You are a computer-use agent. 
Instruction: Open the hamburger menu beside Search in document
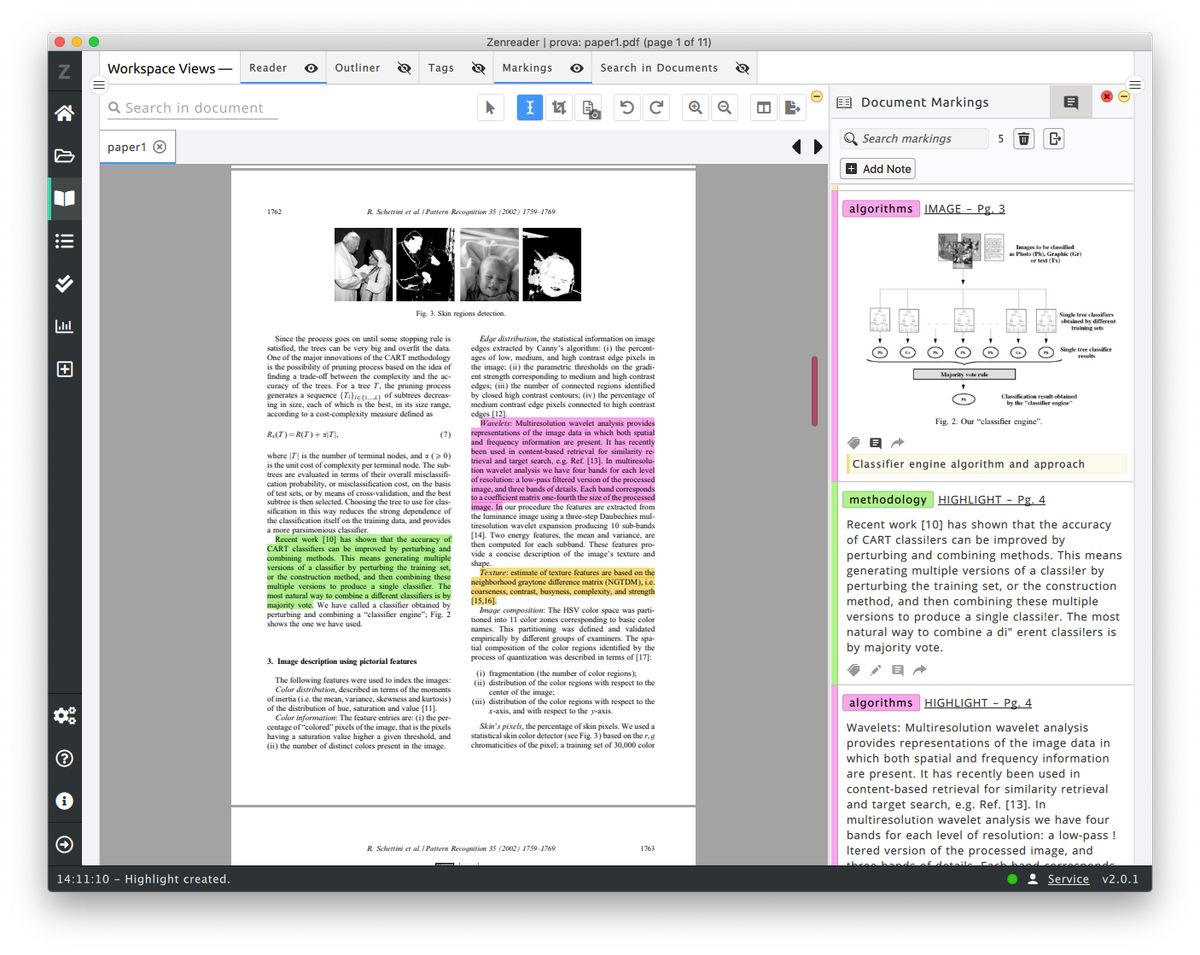point(99,85)
